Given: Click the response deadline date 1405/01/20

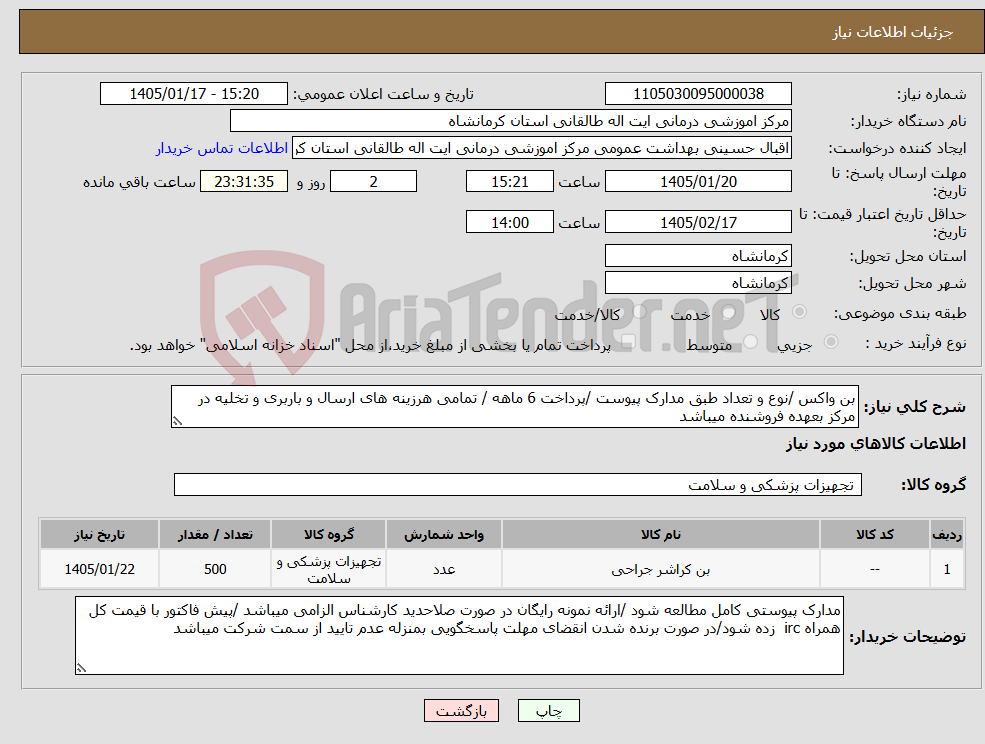Looking at the screenshot, I should tap(698, 182).
